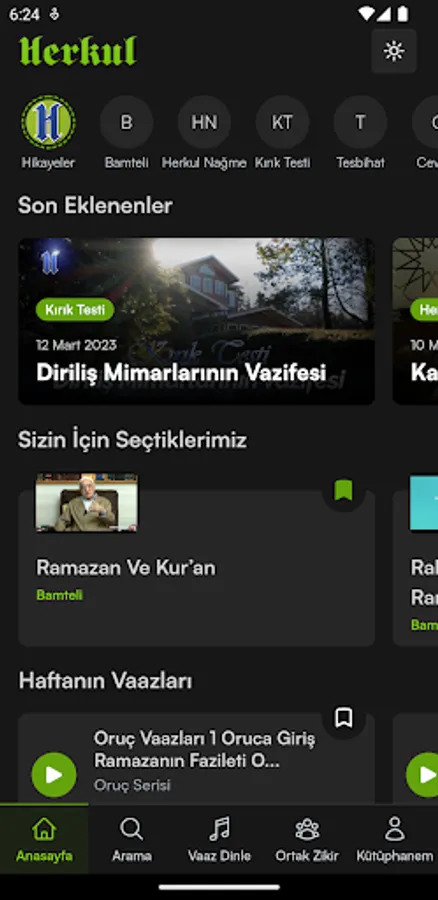Select the Anasayfa home tab
Viewport: 438px width, 900px height.
tap(44, 839)
